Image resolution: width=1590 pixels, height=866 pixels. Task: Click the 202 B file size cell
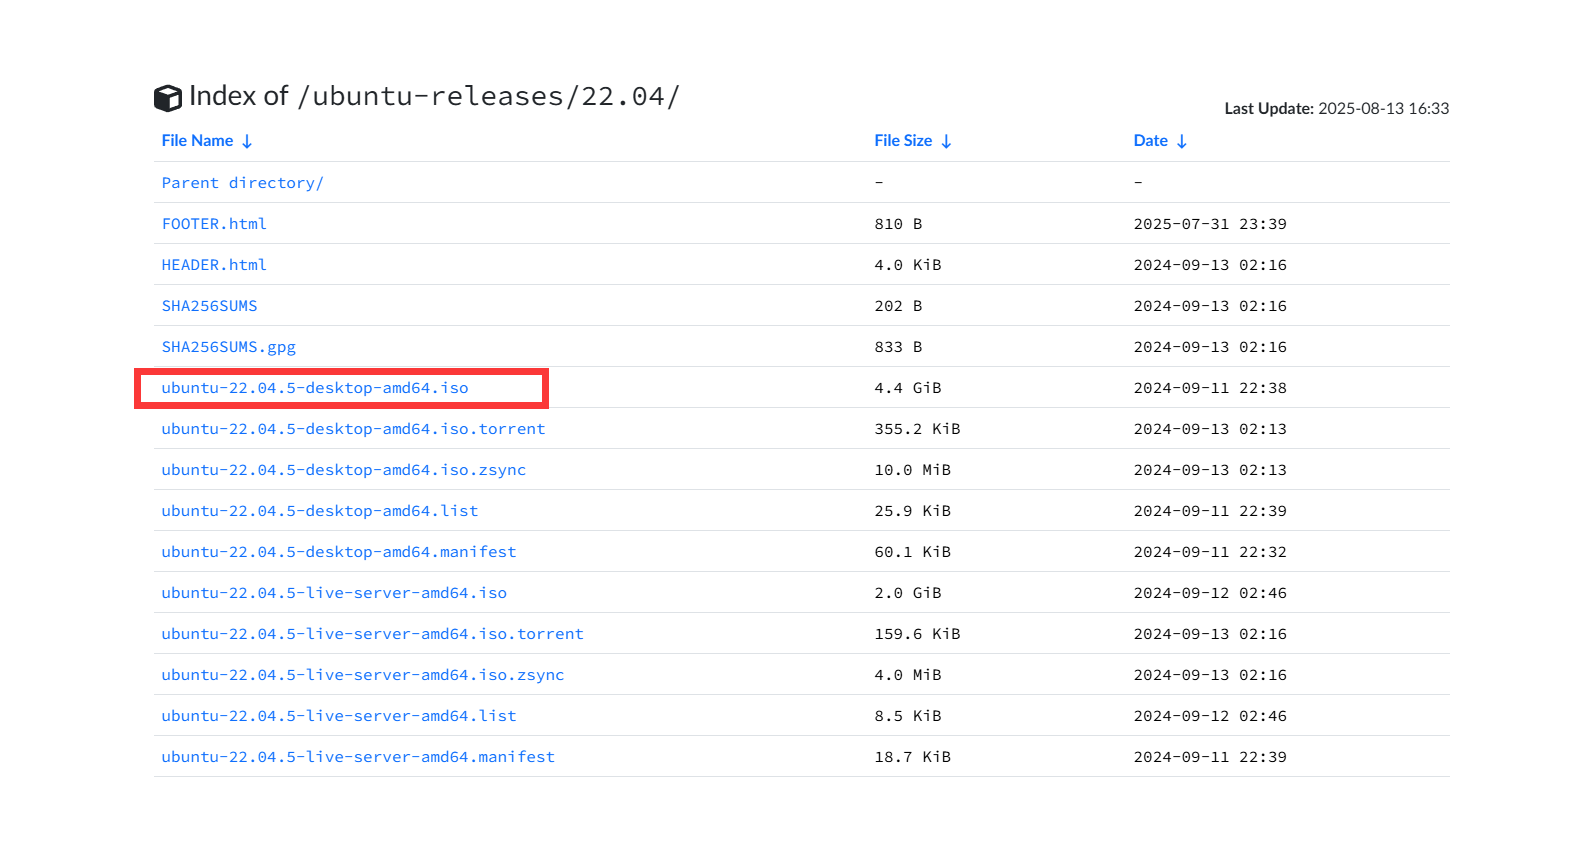point(898,306)
